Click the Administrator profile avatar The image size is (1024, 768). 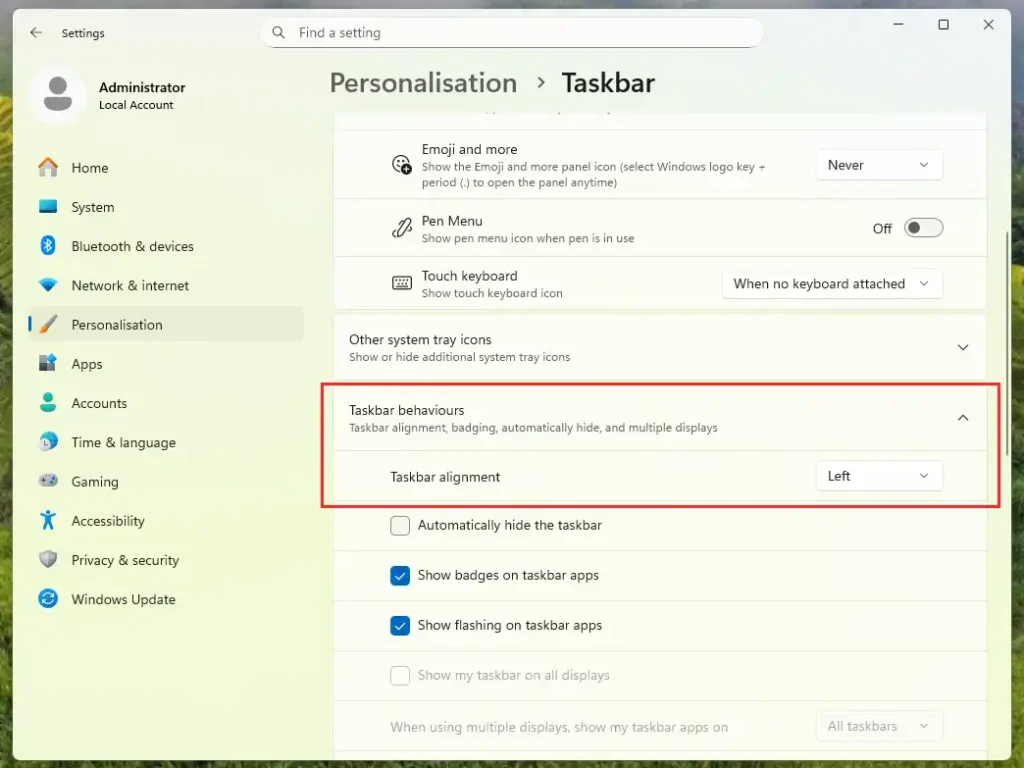click(58, 95)
